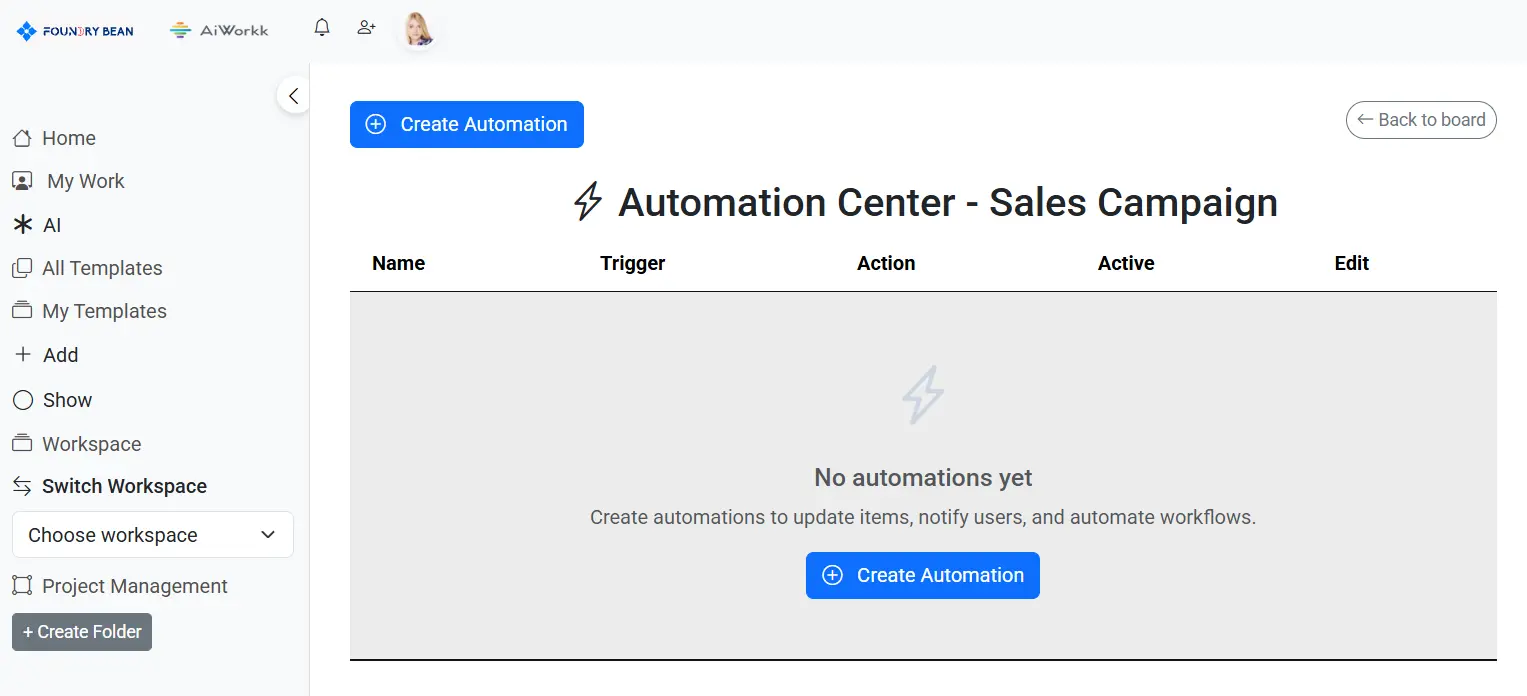Image resolution: width=1527 pixels, height=696 pixels.
Task: Collapse the sidebar with the chevron arrow
Action: tap(293, 96)
